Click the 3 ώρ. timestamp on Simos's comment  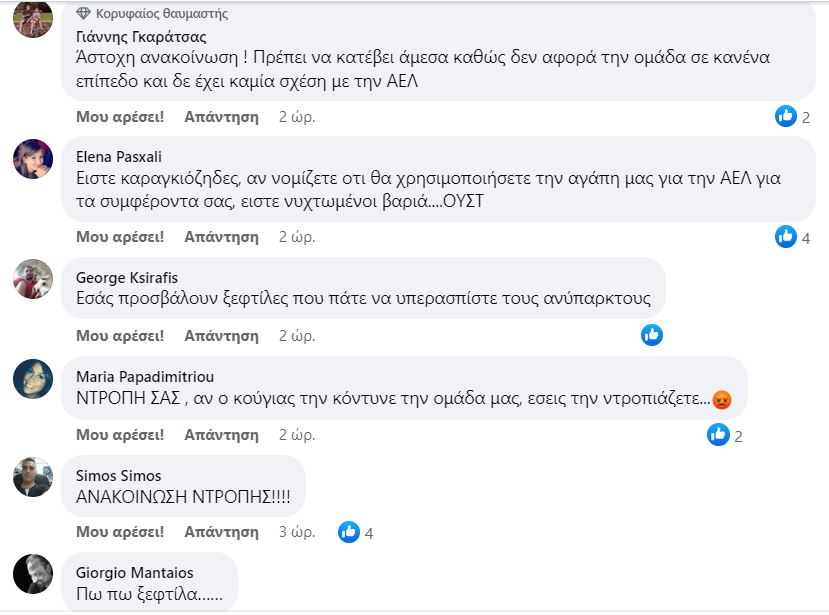click(x=297, y=532)
